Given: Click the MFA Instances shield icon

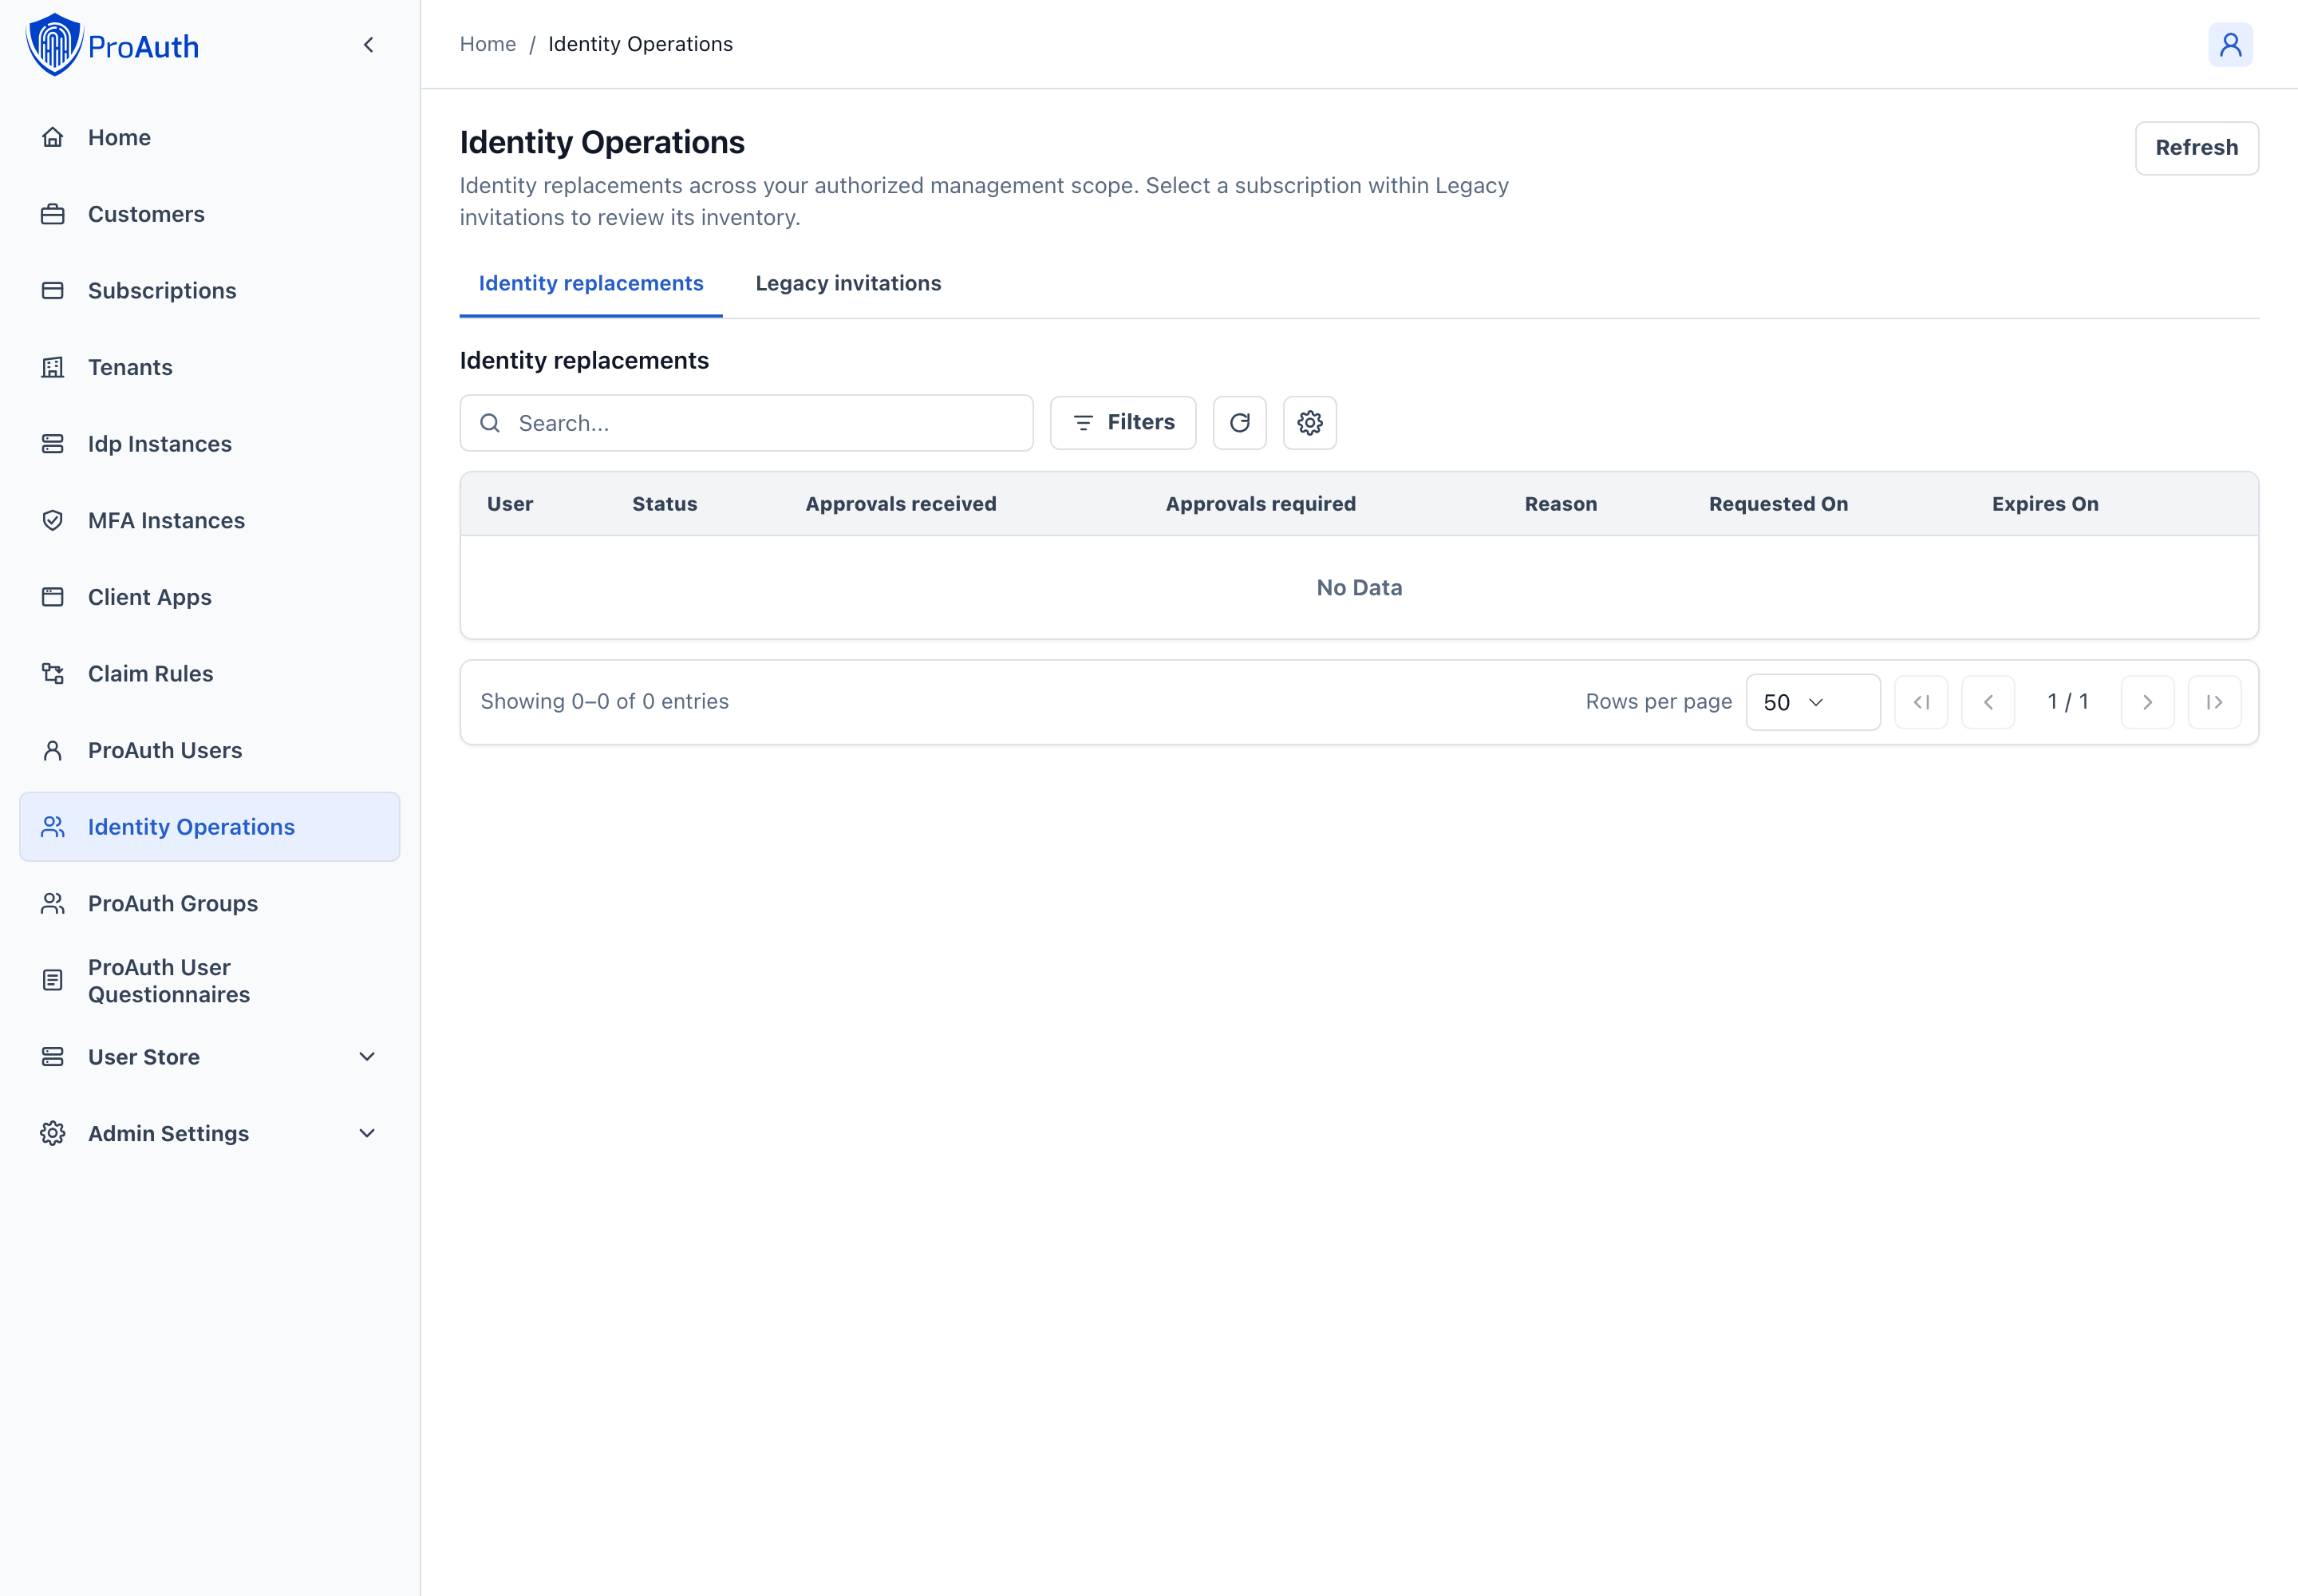Looking at the screenshot, I should pos(53,520).
